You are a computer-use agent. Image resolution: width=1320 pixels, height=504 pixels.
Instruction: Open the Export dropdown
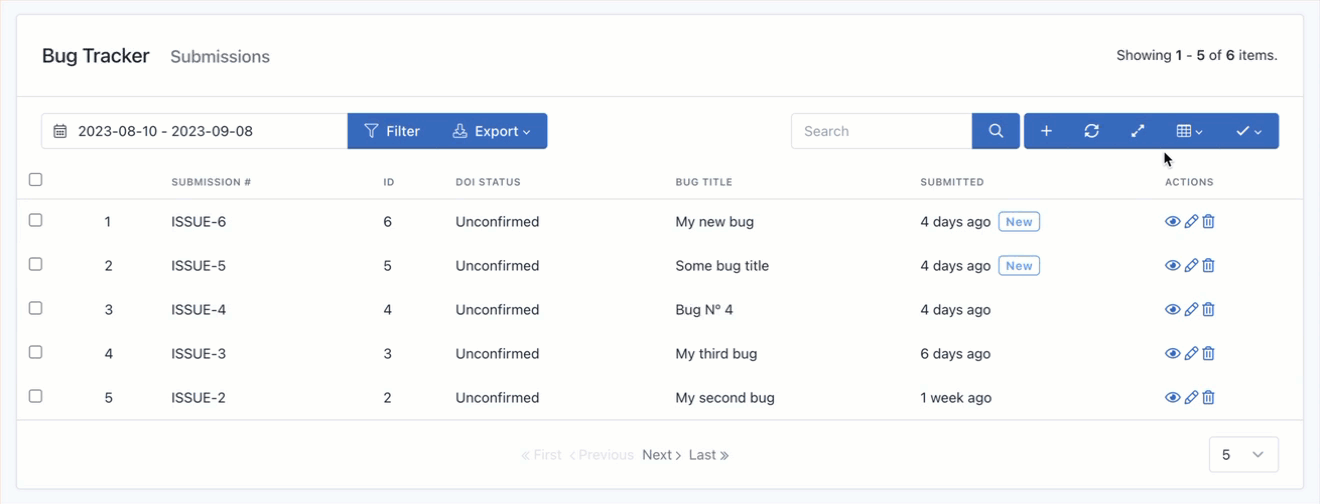[491, 131]
